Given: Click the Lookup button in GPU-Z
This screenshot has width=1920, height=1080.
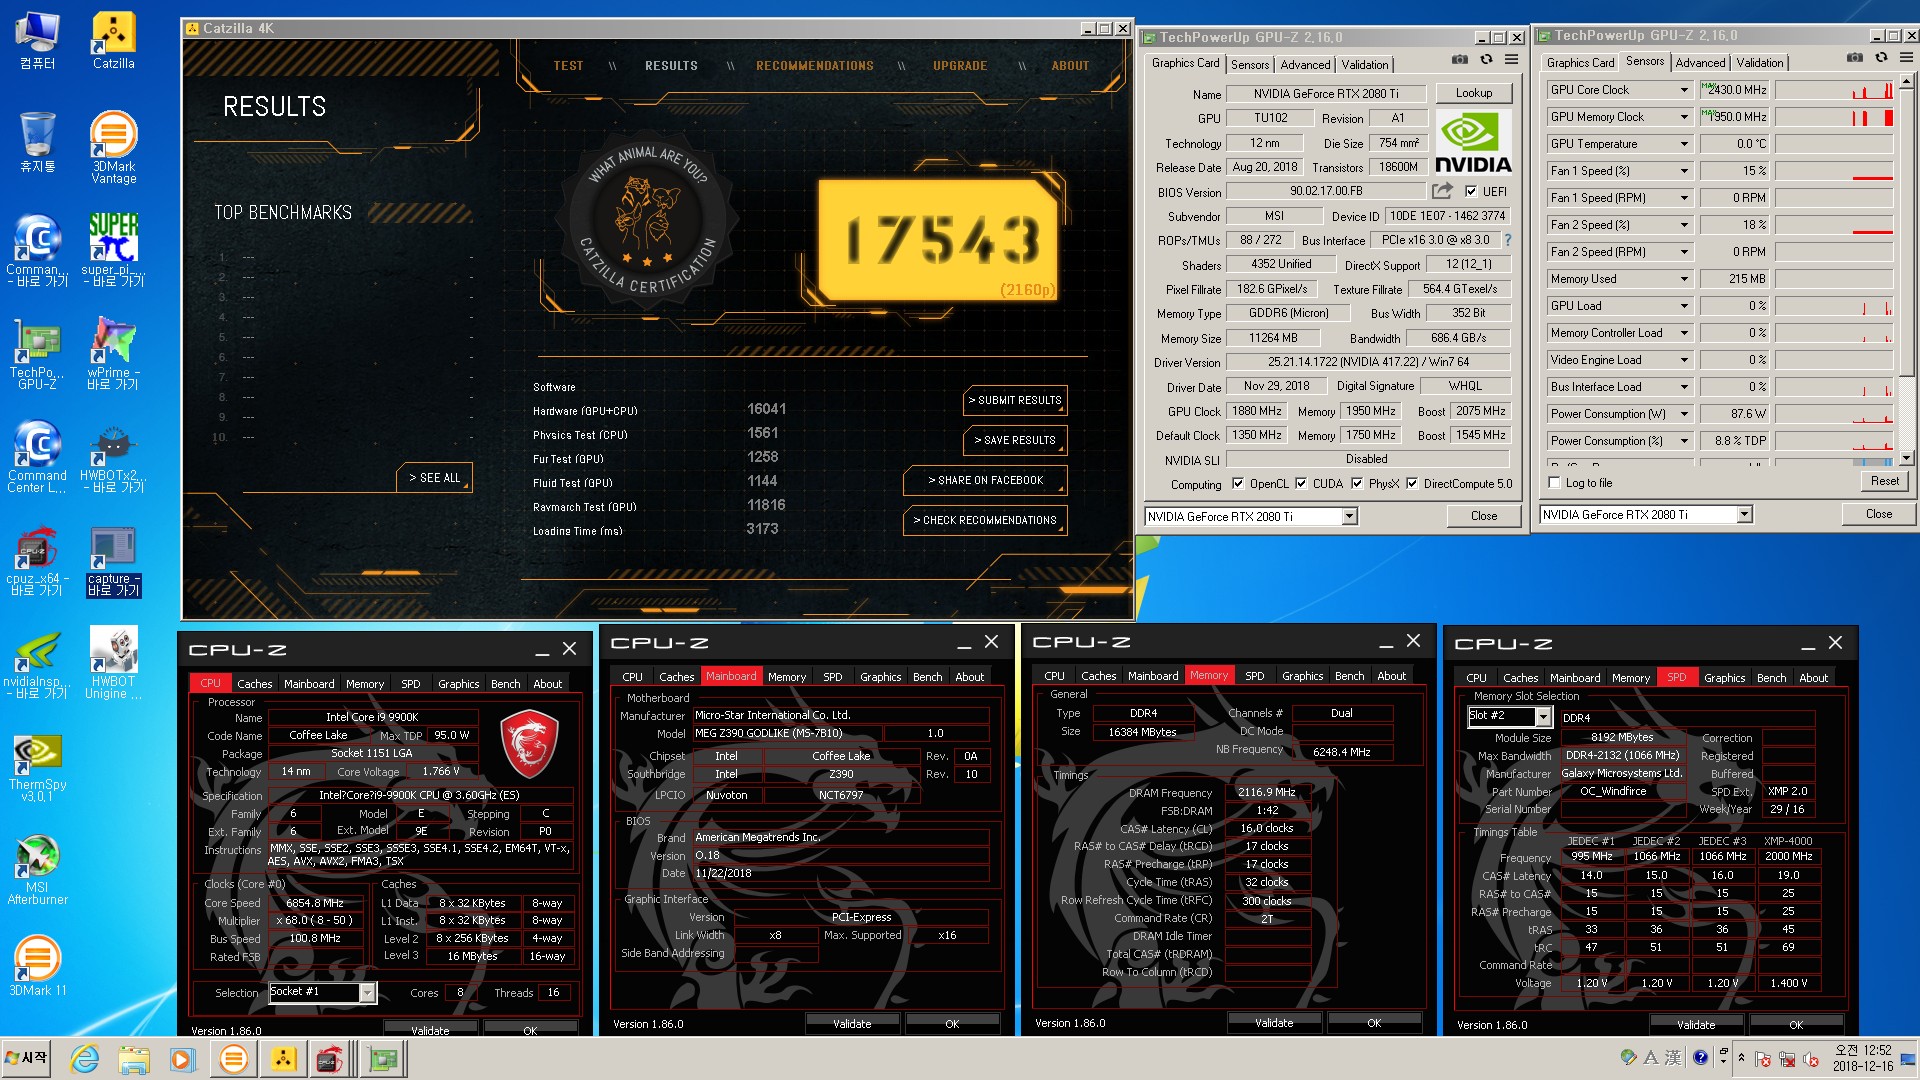Looking at the screenshot, I should pos(1473,93).
